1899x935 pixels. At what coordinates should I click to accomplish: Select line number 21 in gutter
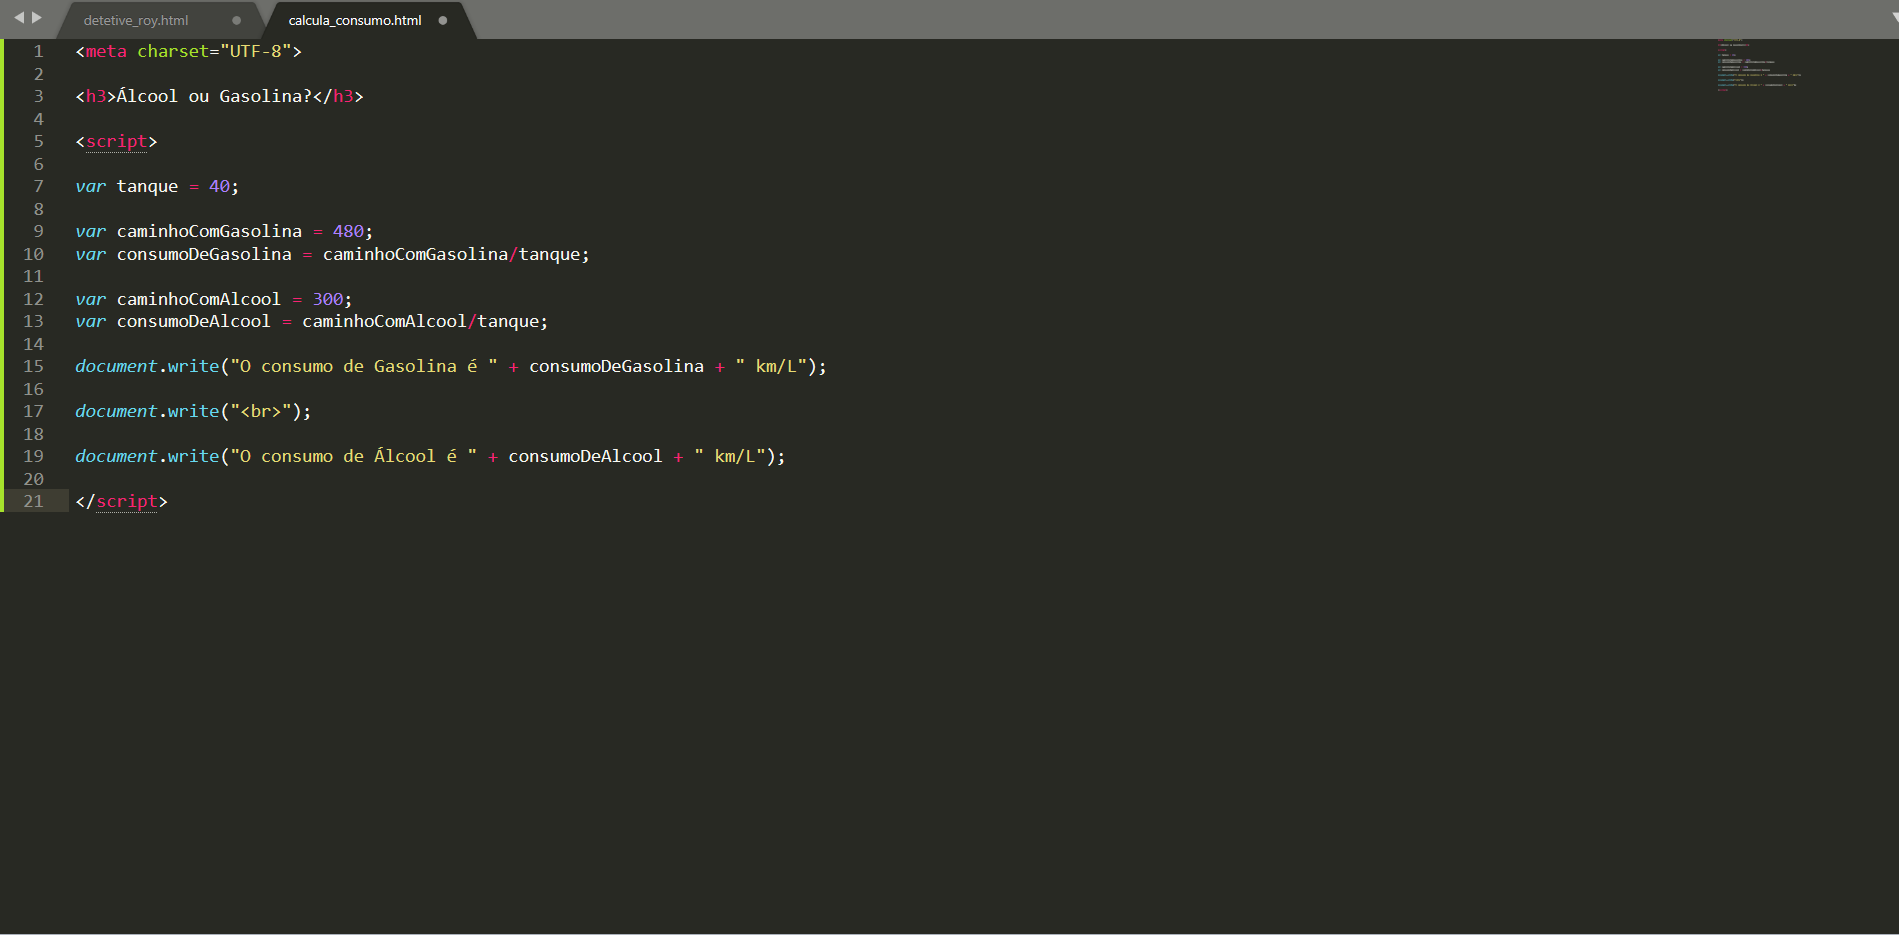[x=33, y=501]
